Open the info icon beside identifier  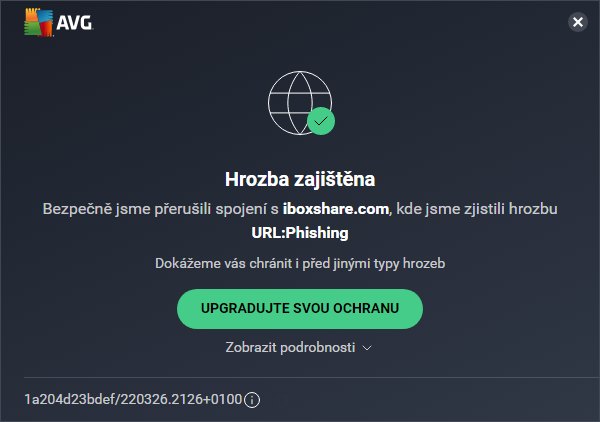click(x=252, y=400)
